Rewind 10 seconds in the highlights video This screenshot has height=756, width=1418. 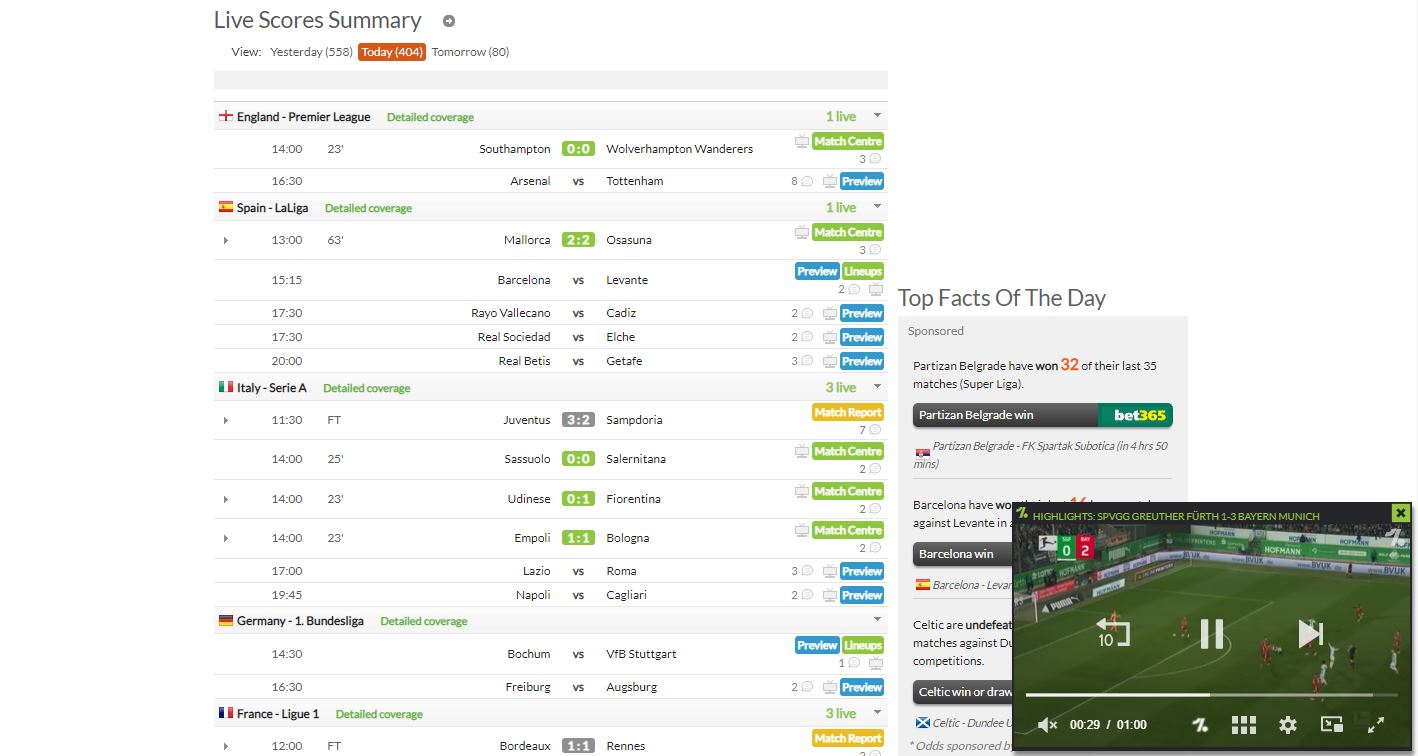pos(1112,633)
